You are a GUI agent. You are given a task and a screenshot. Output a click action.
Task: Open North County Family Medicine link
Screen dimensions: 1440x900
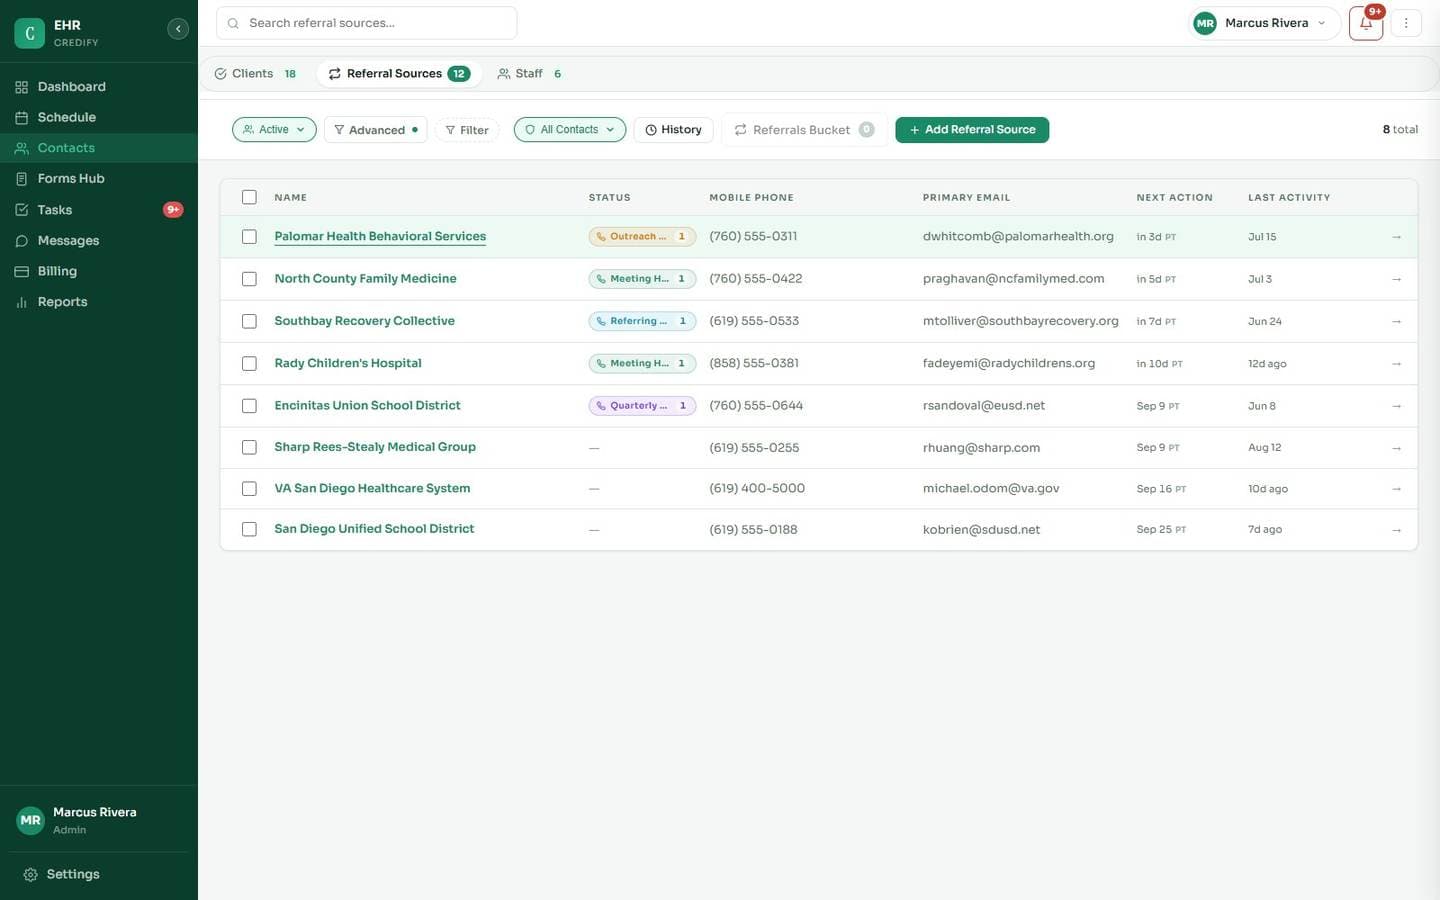pos(365,279)
